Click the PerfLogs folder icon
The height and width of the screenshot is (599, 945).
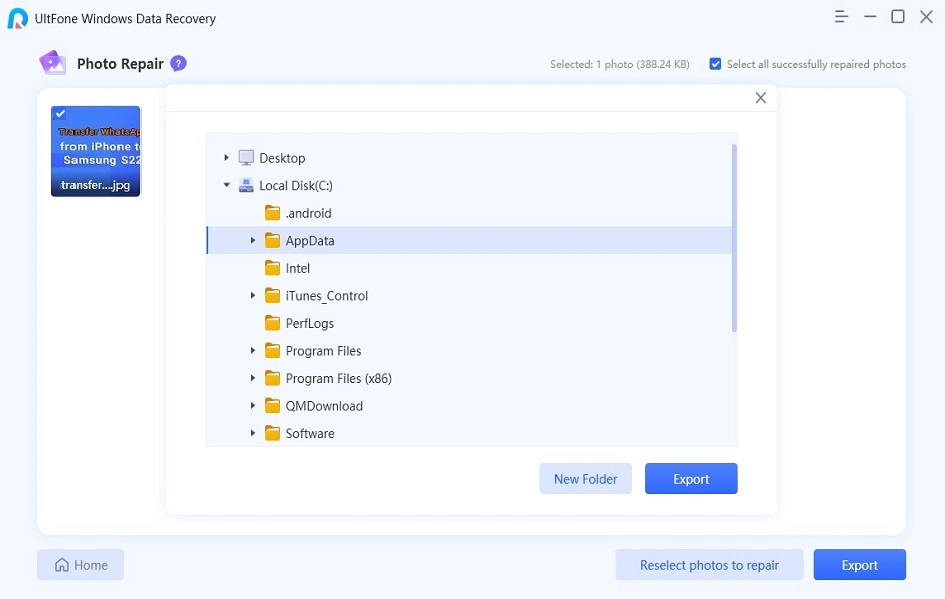(272, 323)
